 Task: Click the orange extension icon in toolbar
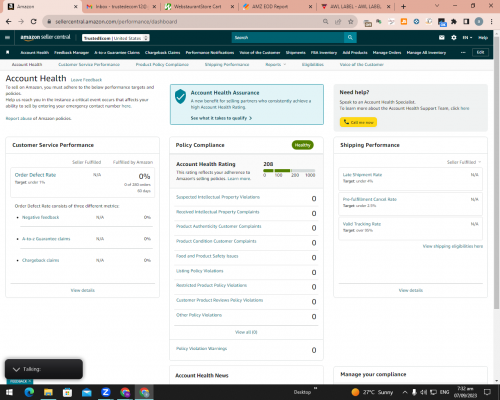point(404,22)
